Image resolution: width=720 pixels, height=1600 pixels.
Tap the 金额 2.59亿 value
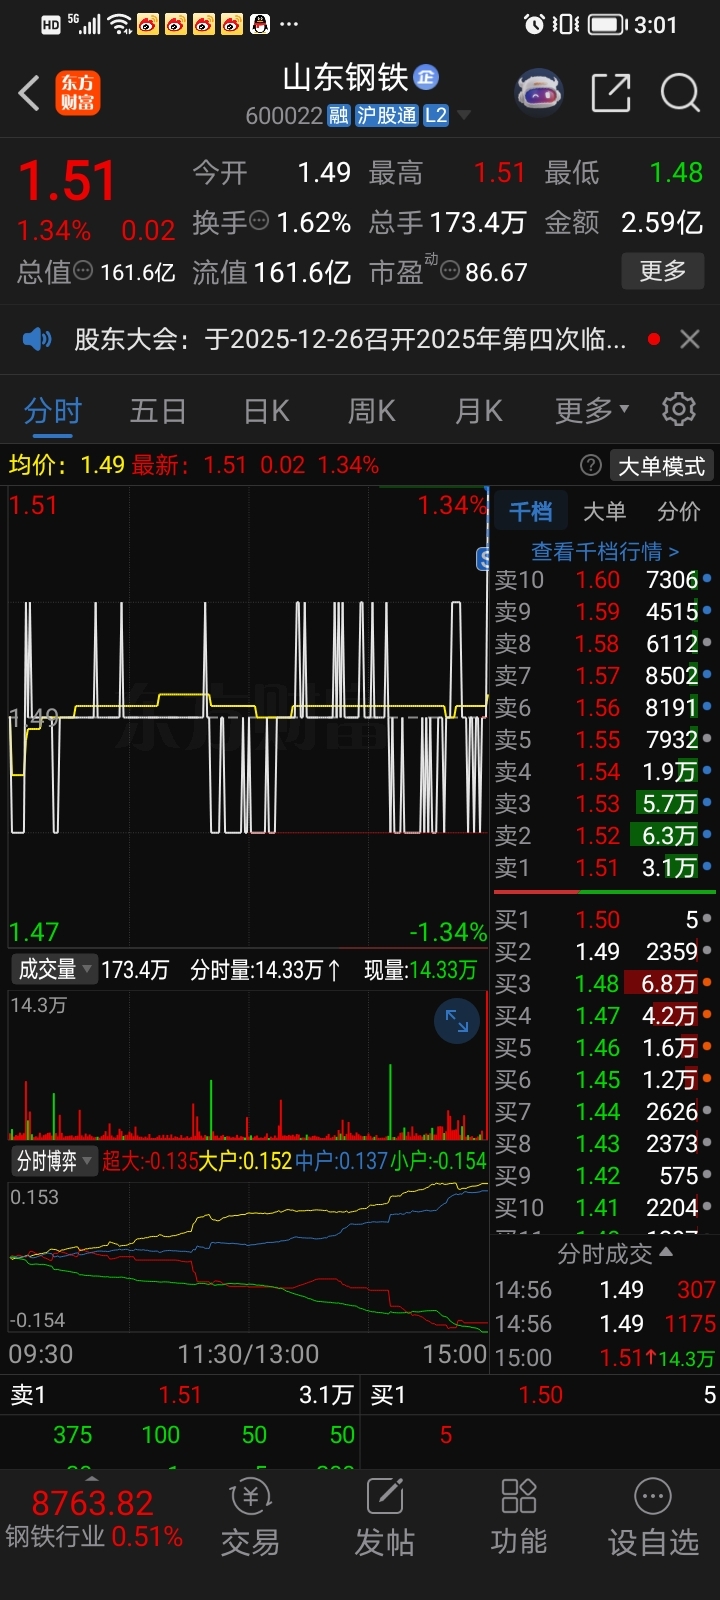coord(662,222)
